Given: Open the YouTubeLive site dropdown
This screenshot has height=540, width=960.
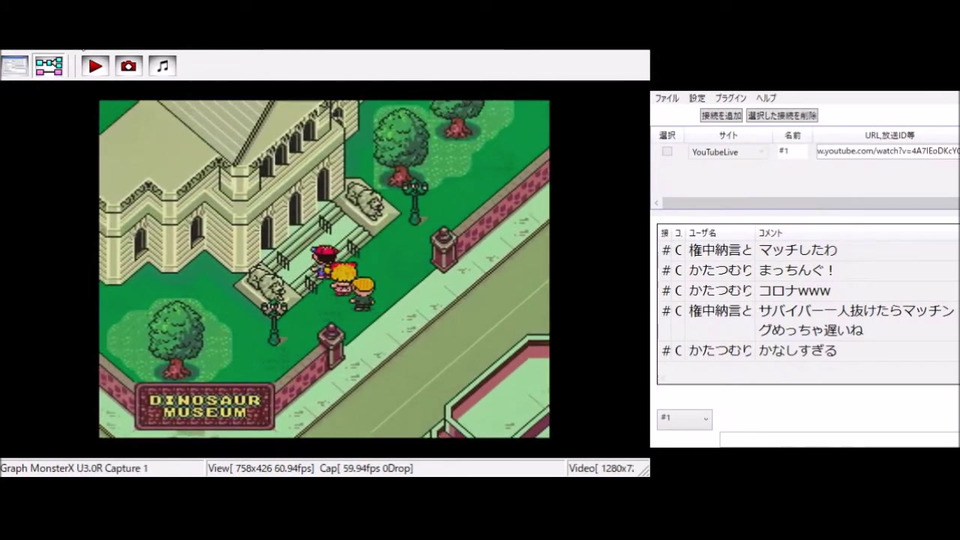Looking at the screenshot, I should click(x=728, y=152).
